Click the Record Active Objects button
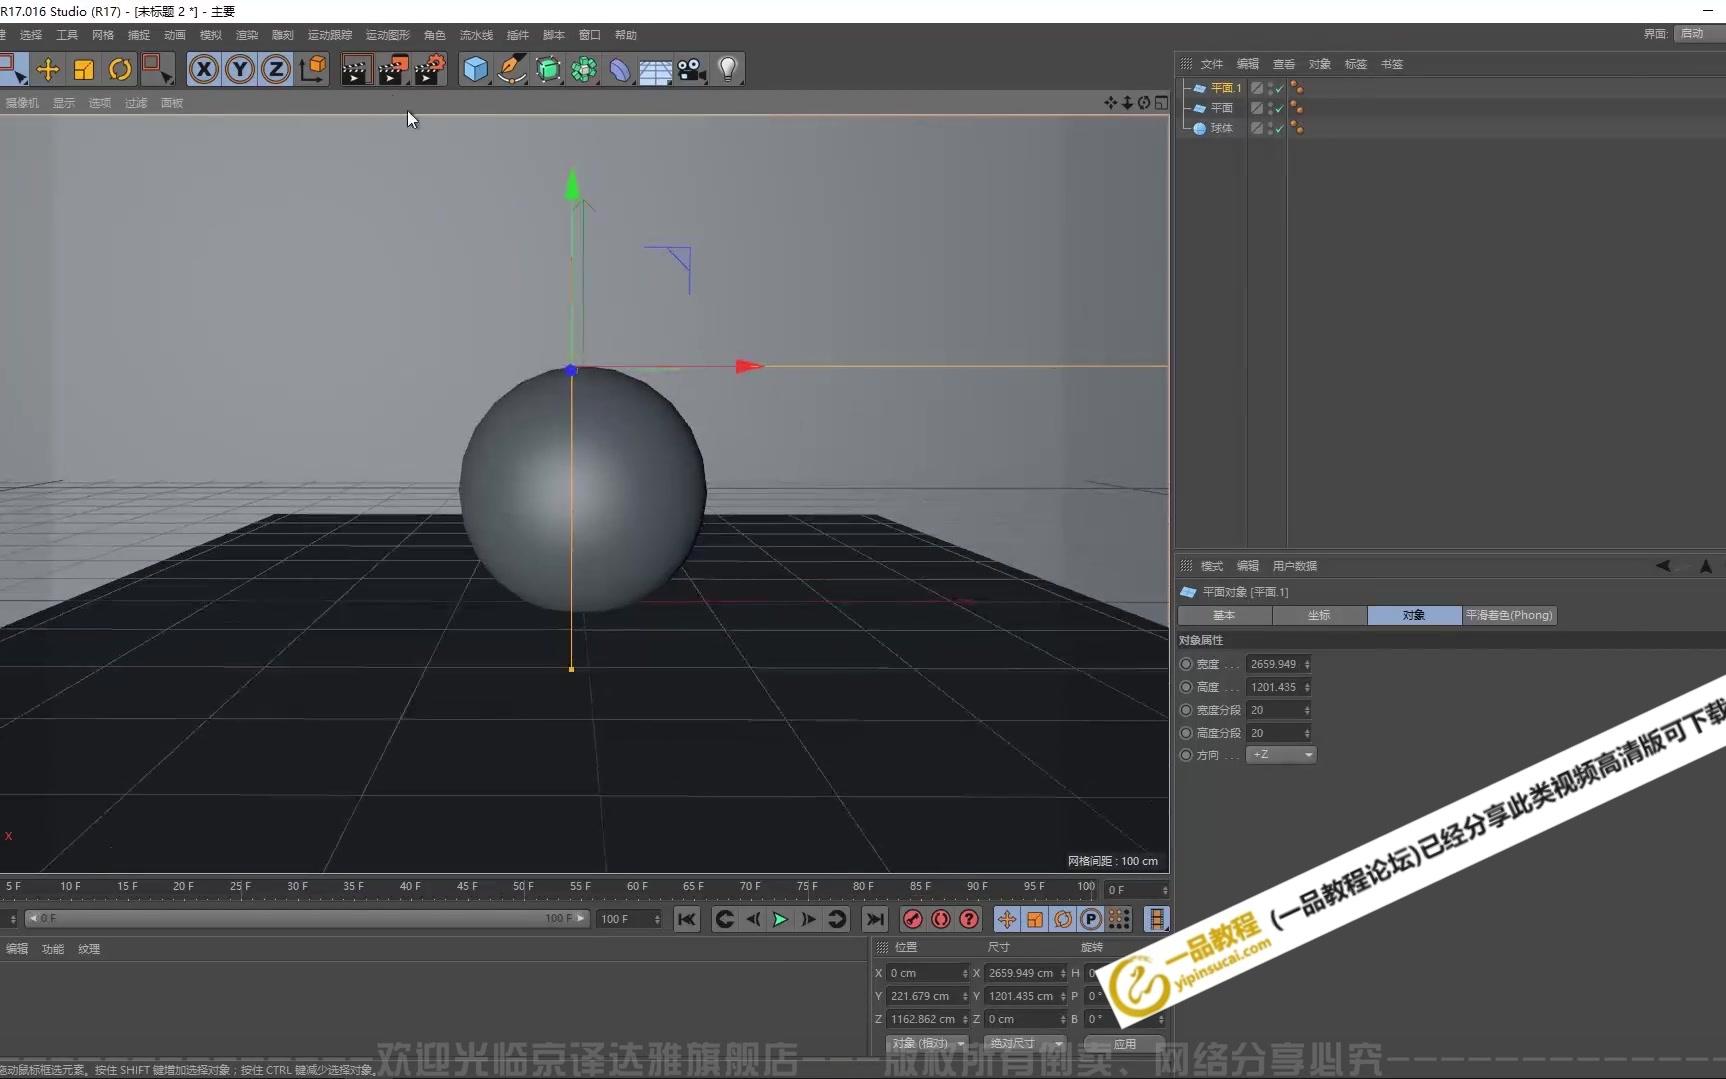The height and width of the screenshot is (1079, 1726). click(913, 919)
